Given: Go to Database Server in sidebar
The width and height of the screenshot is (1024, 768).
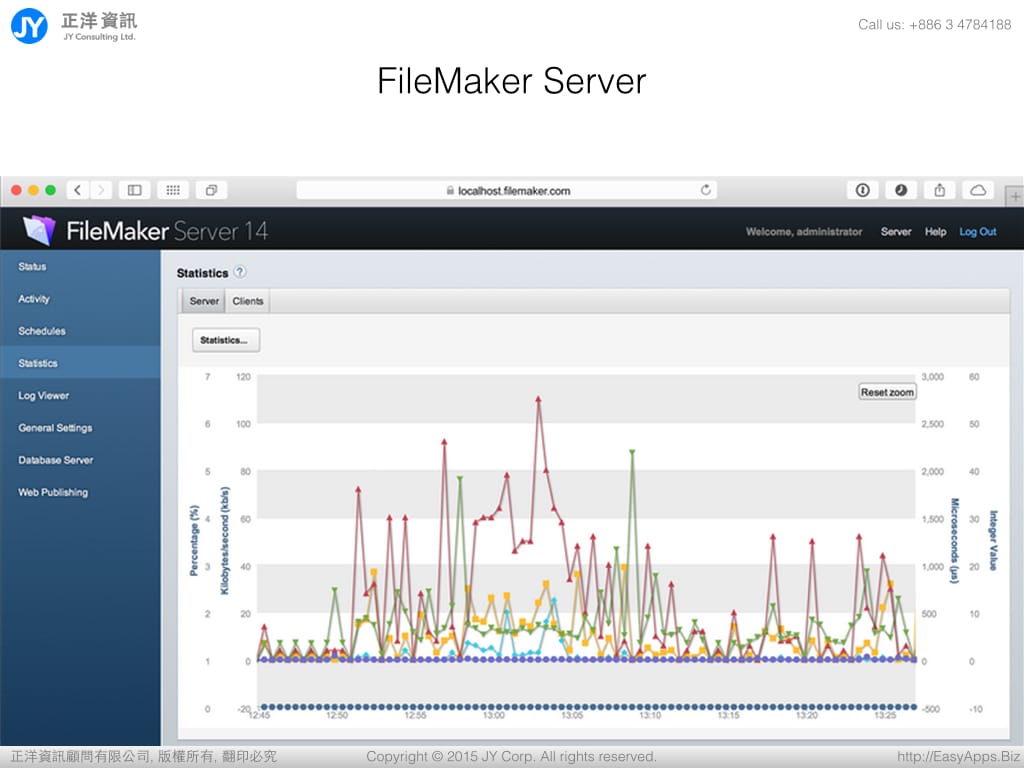Looking at the screenshot, I should (56, 460).
